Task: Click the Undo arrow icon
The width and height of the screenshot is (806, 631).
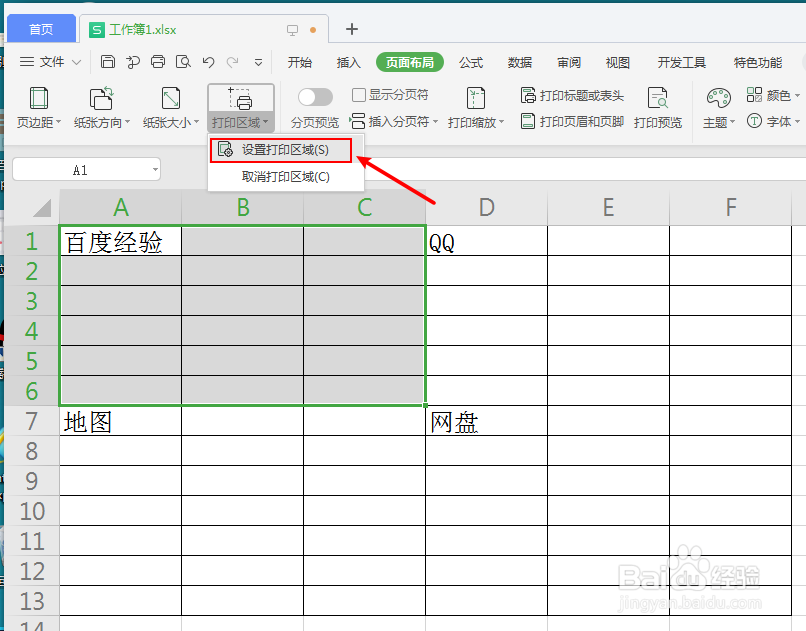Action: pos(208,62)
